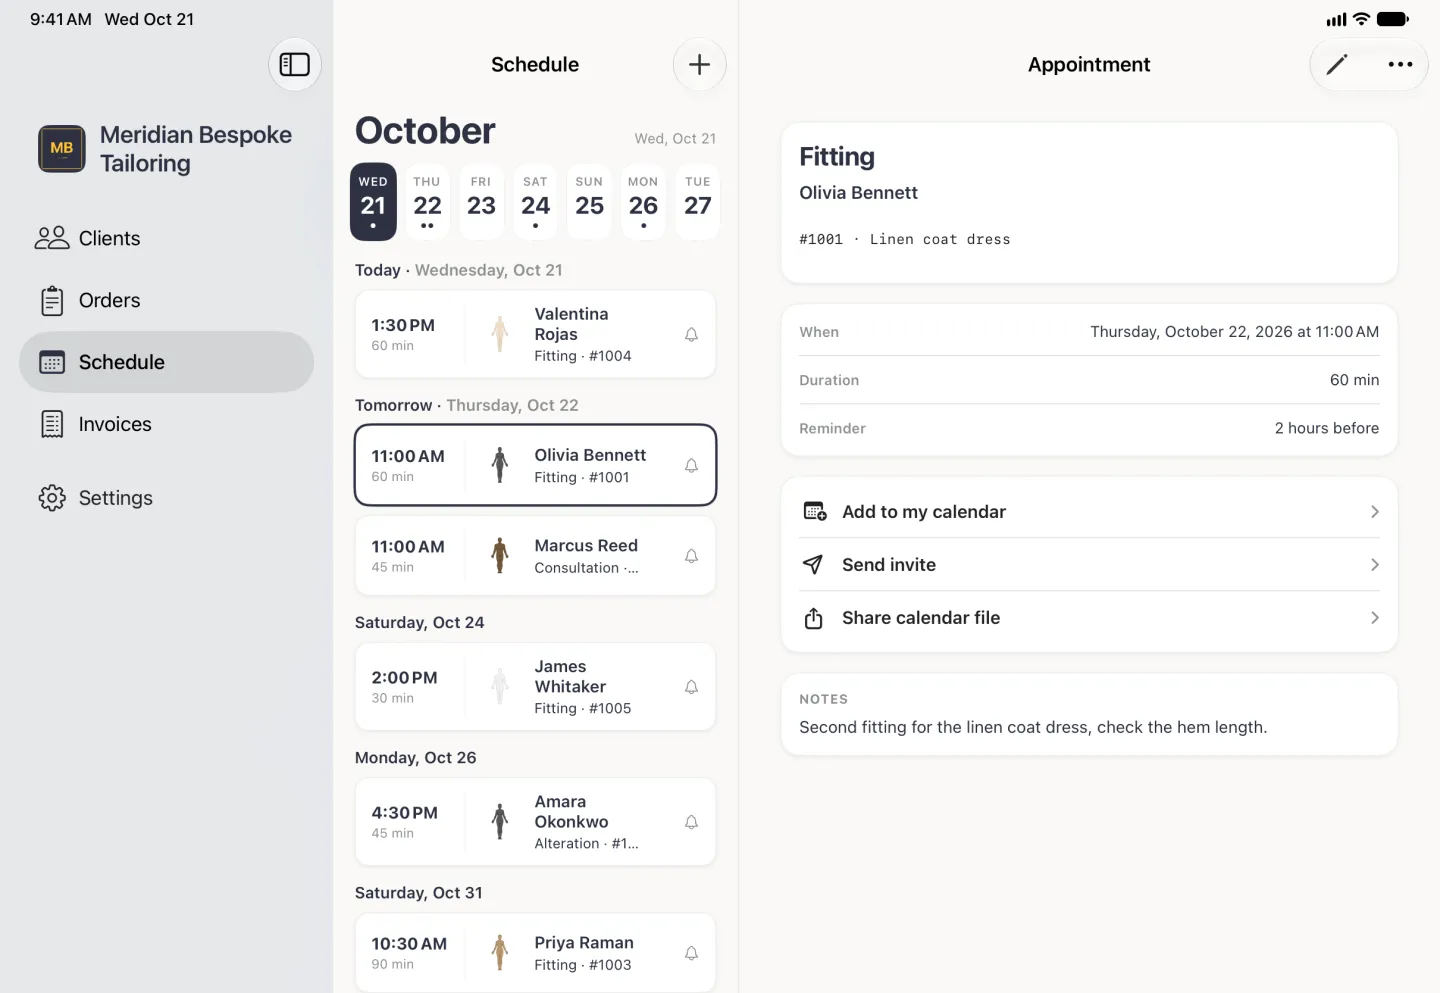Click the Reminder value 2 hours before
1440x993 pixels.
1326,428
